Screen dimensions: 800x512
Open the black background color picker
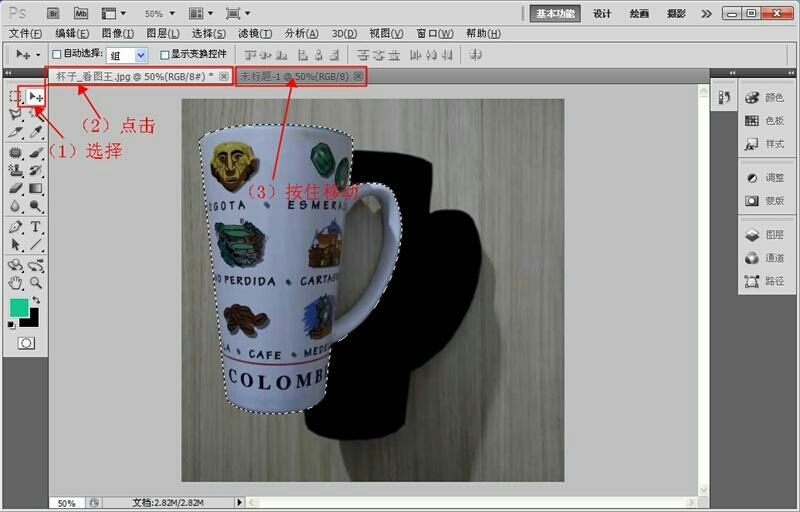[x=32, y=320]
